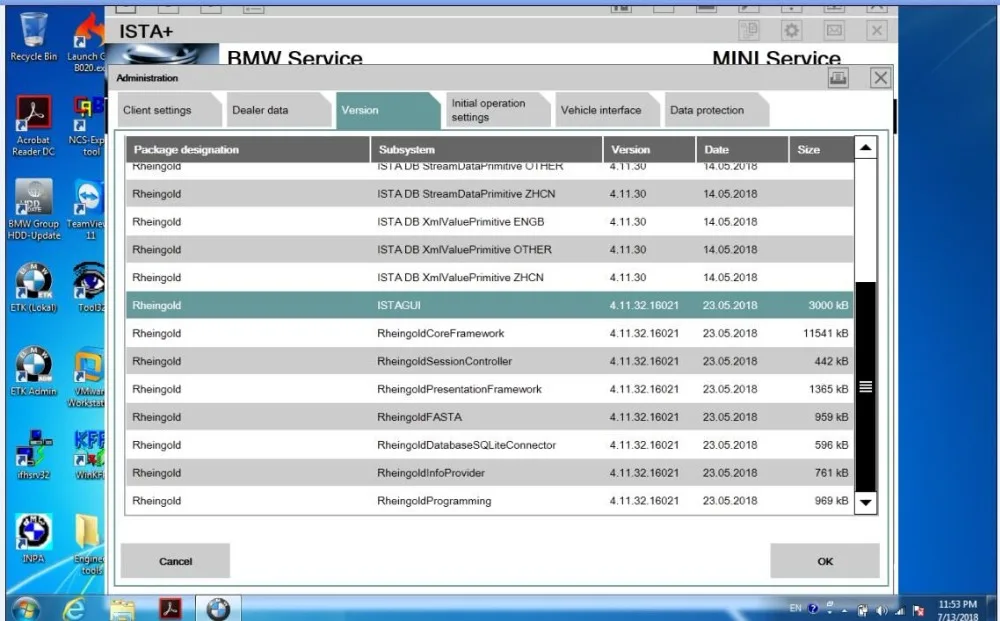This screenshot has width=1000, height=621.
Task: Close the Administration dialog with the X
Action: [881, 78]
